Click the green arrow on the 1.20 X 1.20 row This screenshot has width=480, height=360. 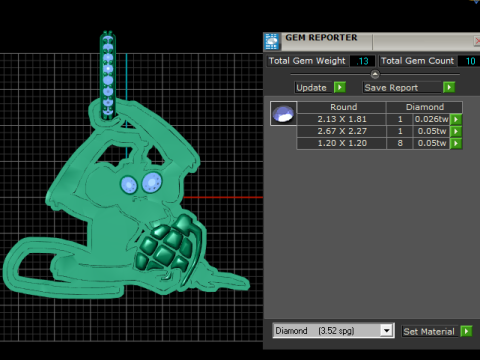[x=456, y=143]
